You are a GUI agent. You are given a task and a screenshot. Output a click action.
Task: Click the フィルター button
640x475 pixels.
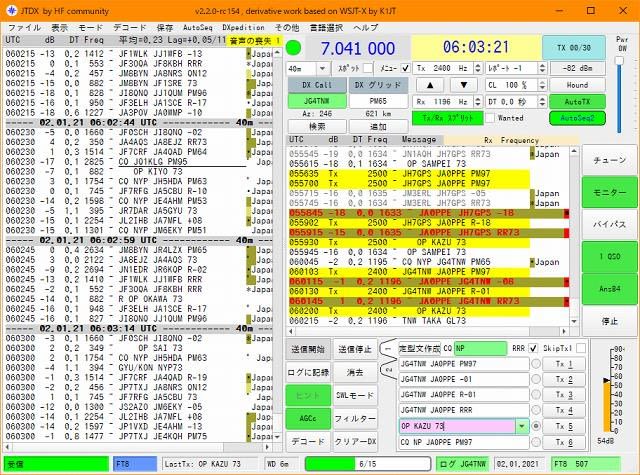[355, 418]
